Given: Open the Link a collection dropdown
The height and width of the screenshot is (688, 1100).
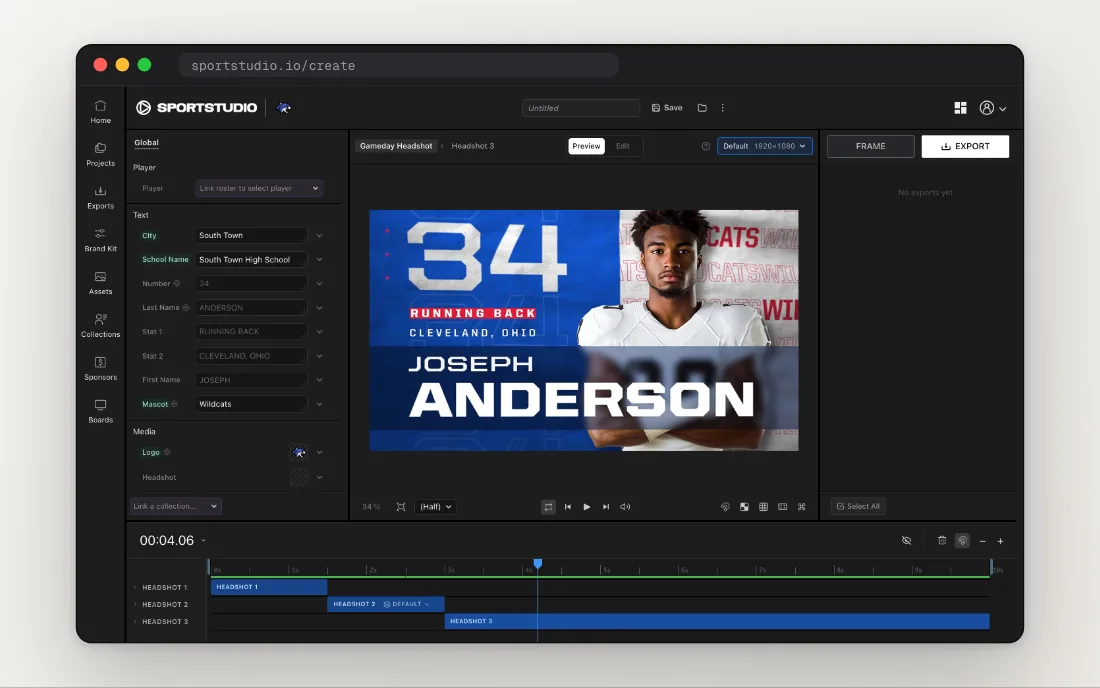Looking at the screenshot, I should pyautogui.click(x=175, y=506).
